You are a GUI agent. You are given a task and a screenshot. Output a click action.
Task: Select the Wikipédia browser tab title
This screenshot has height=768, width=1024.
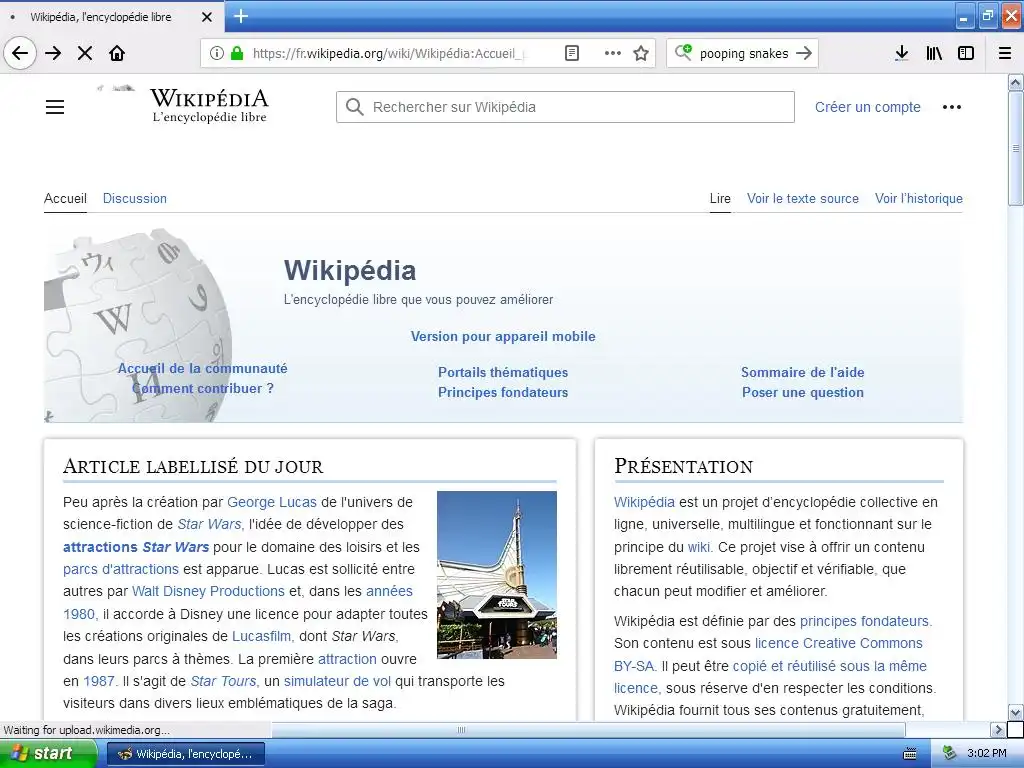(x=101, y=17)
